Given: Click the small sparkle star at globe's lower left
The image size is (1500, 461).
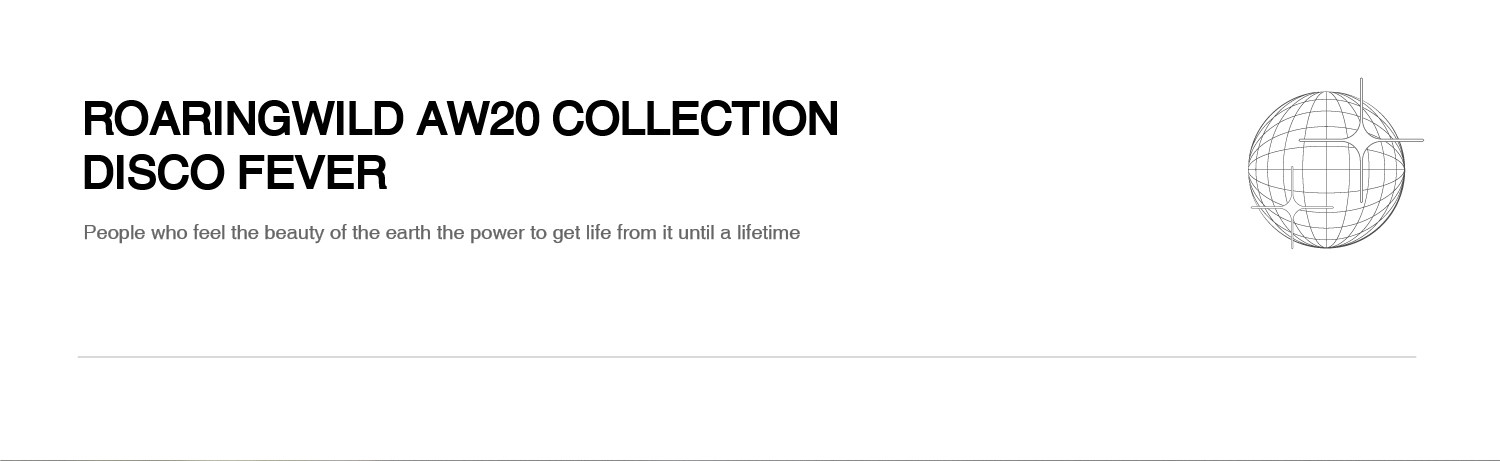Looking at the screenshot, I should click(1291, 207).
